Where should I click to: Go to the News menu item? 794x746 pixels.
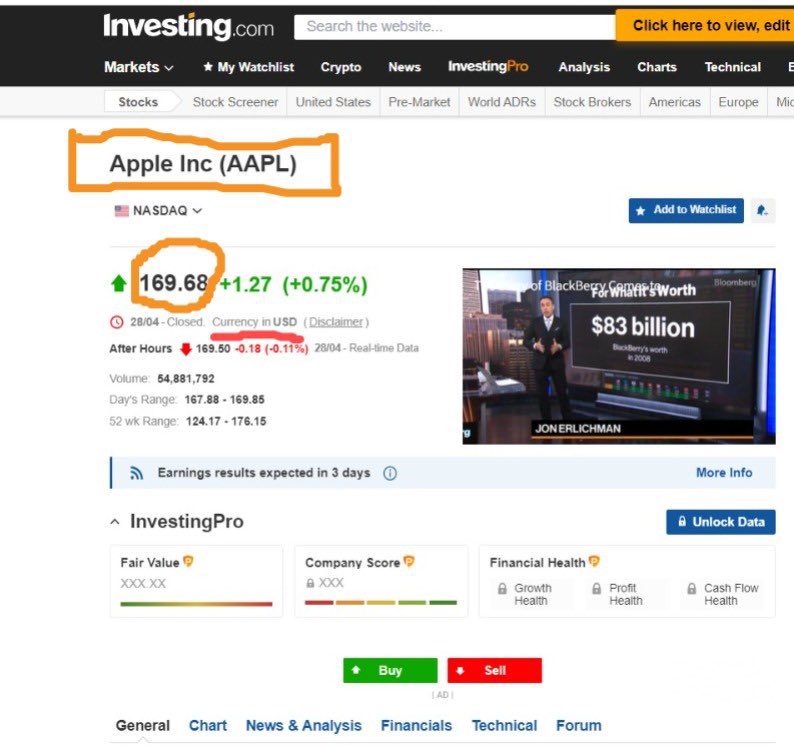(x=405, y=67)
